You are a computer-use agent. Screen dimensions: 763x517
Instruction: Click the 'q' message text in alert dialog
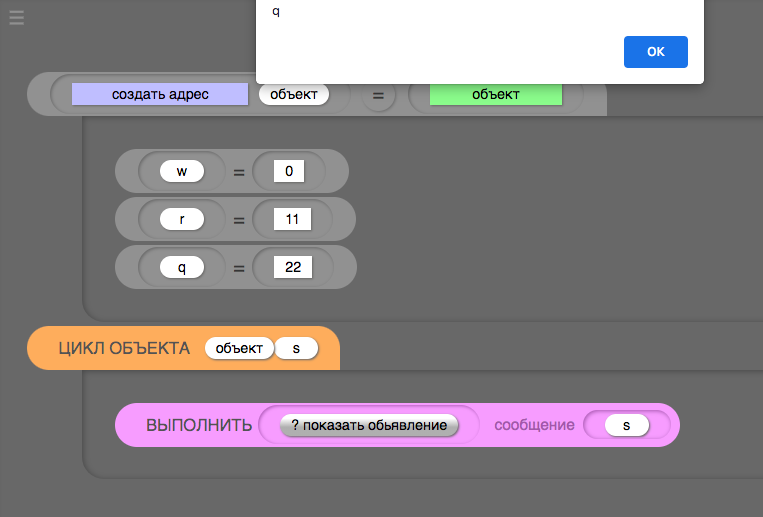[276, 11]
